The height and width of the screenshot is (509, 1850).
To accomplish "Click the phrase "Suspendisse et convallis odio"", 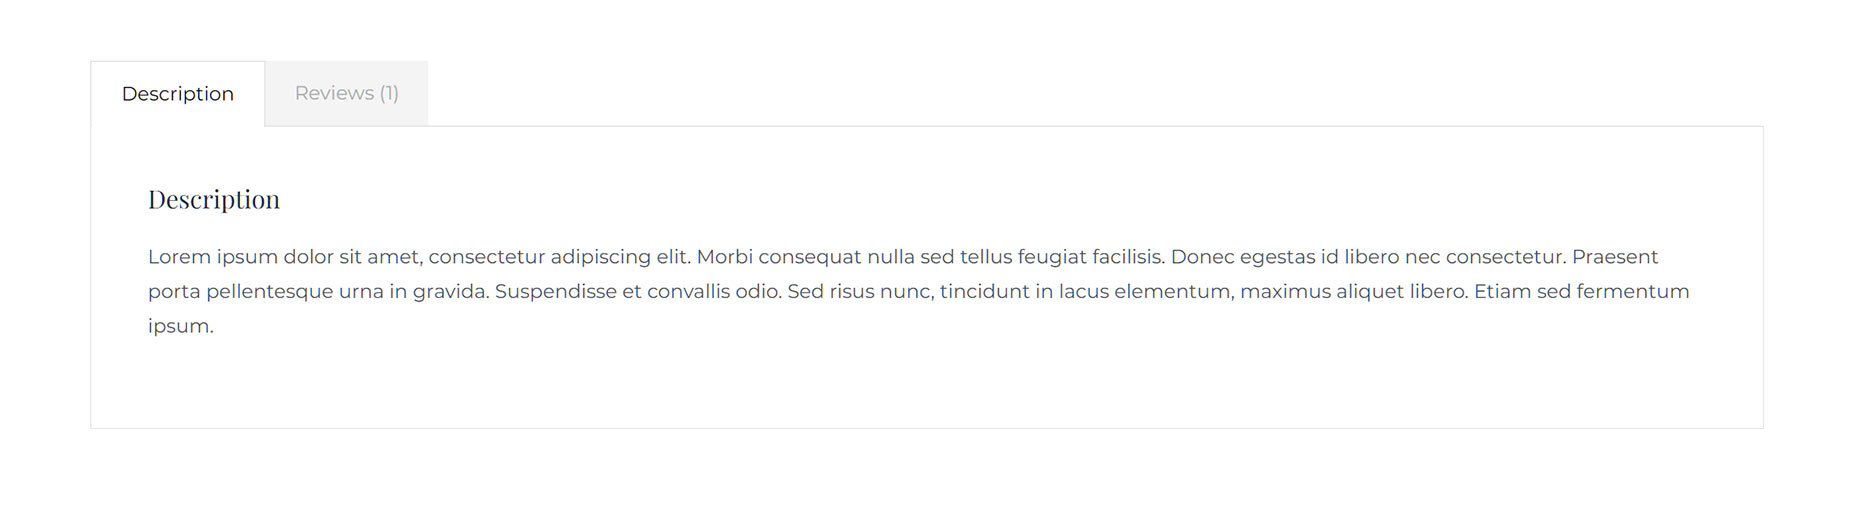I will (x=638, y=292).
